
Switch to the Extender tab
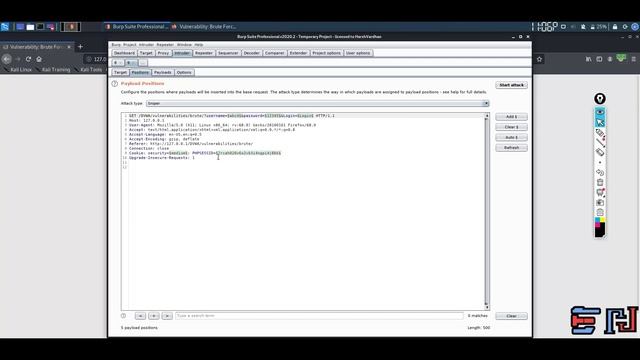[298, 53]
